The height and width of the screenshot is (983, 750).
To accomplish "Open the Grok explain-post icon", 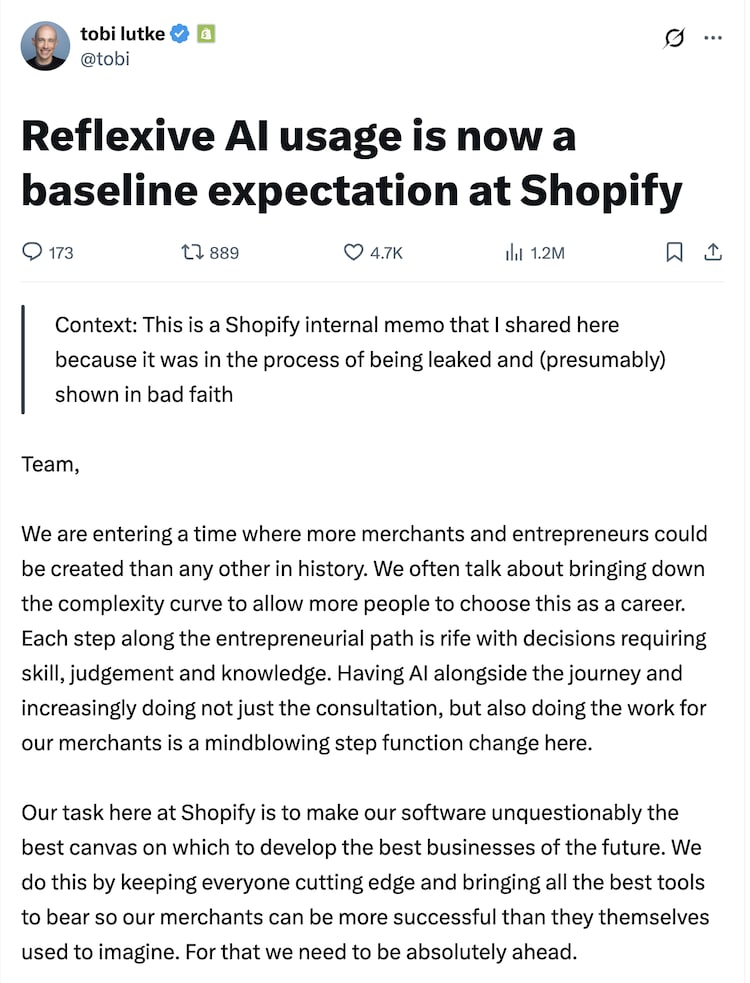I will pyautogui.click(x=674, y=38).
